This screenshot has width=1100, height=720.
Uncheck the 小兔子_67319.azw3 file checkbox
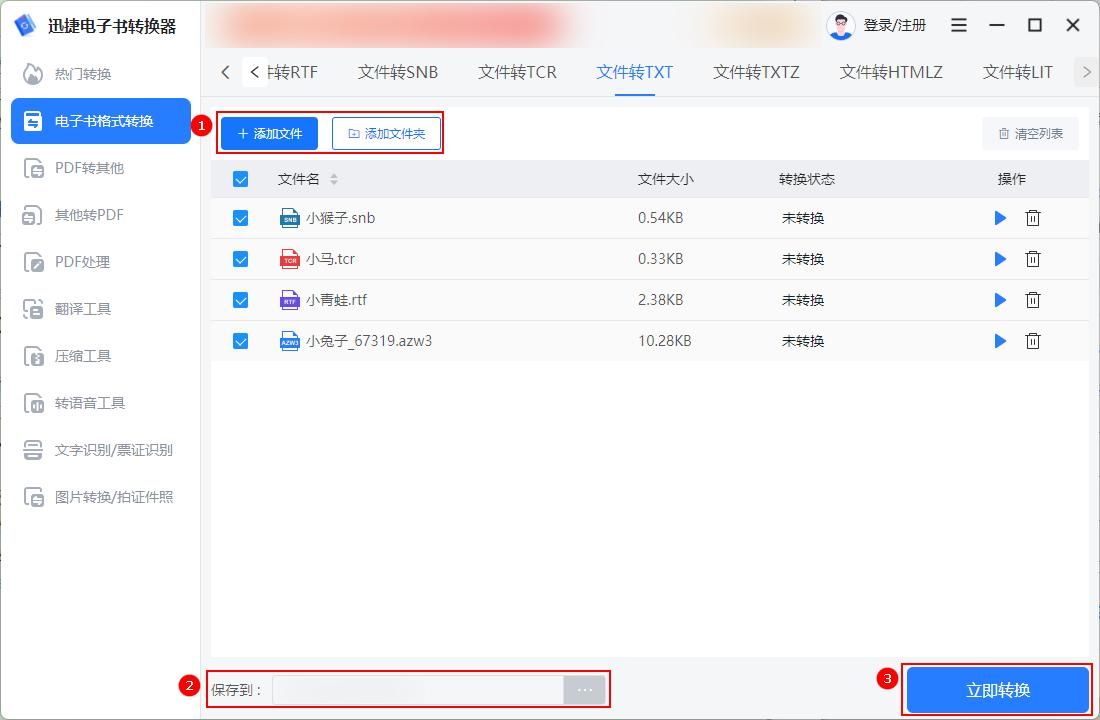click(241, 341)
